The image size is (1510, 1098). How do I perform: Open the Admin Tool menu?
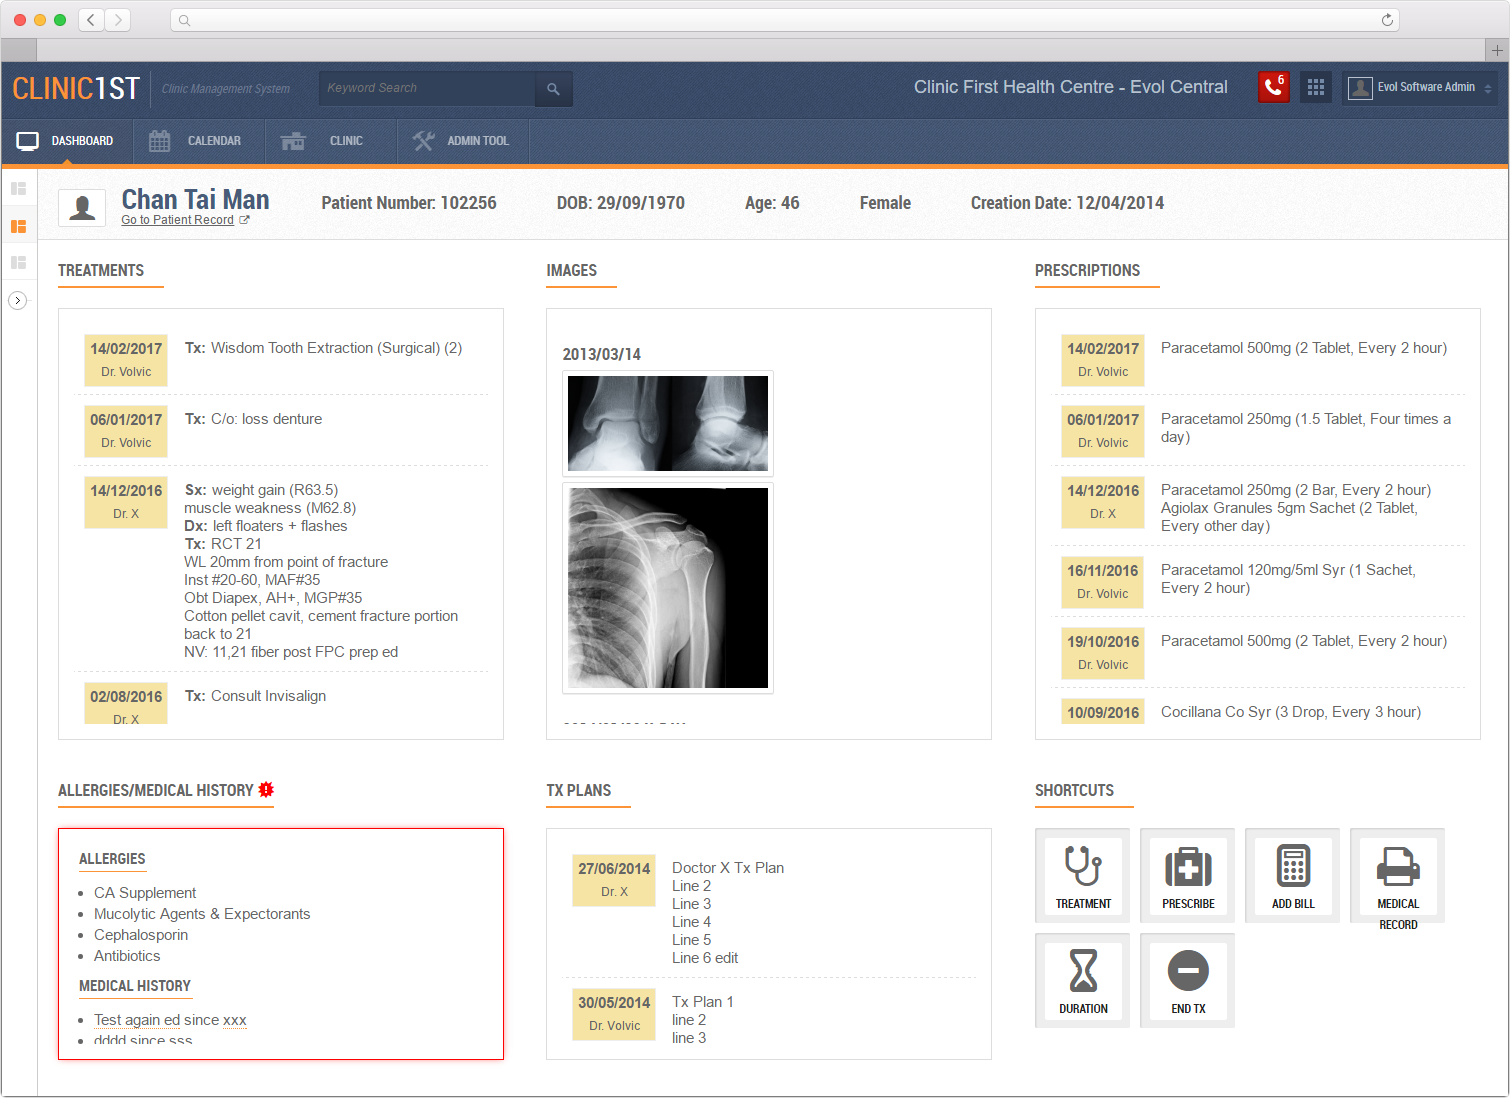pos(462,141)
